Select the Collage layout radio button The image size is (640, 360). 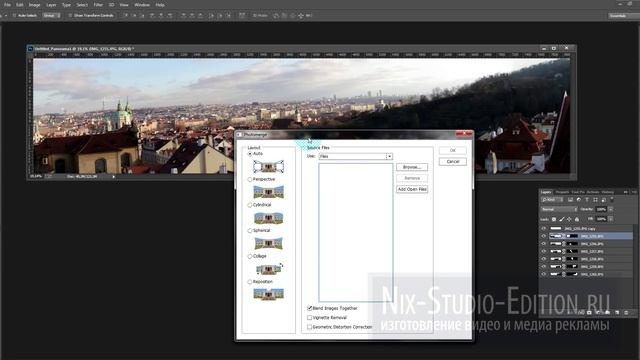click(x=250, y=256)
